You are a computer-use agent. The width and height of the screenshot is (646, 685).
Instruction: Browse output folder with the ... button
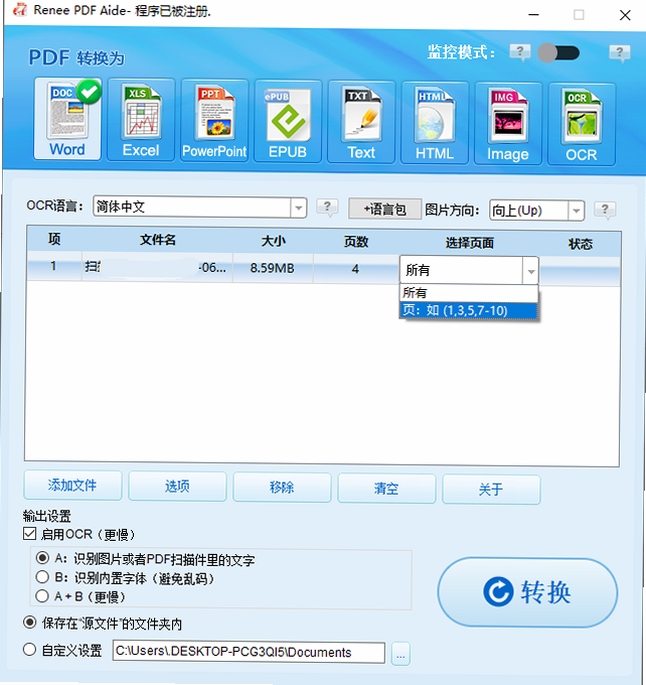(401, 654)
